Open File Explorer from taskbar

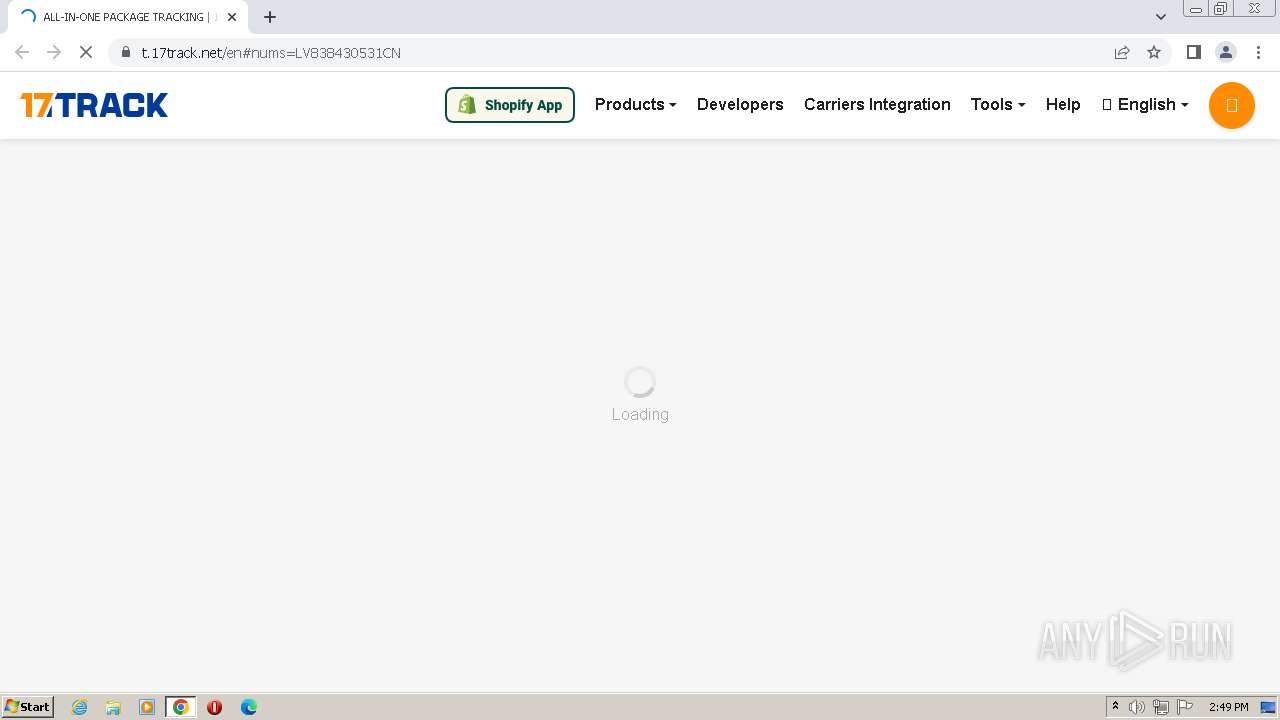tap(113, 707)
